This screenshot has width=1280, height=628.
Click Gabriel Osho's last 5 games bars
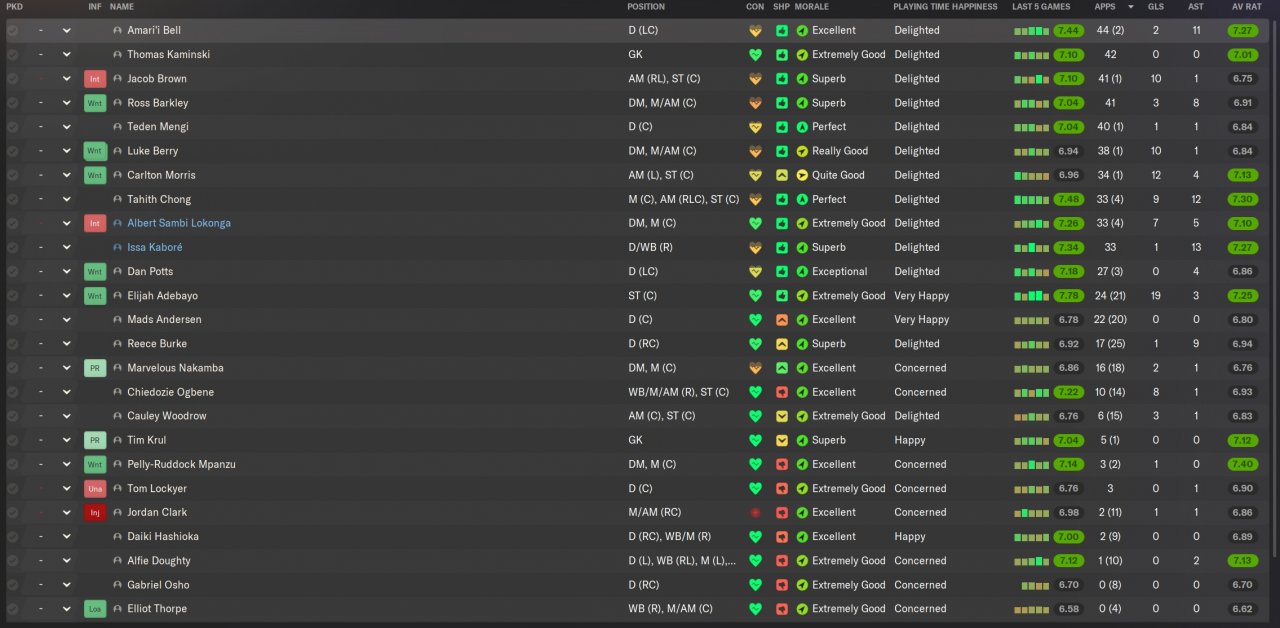coord(1035,585)
